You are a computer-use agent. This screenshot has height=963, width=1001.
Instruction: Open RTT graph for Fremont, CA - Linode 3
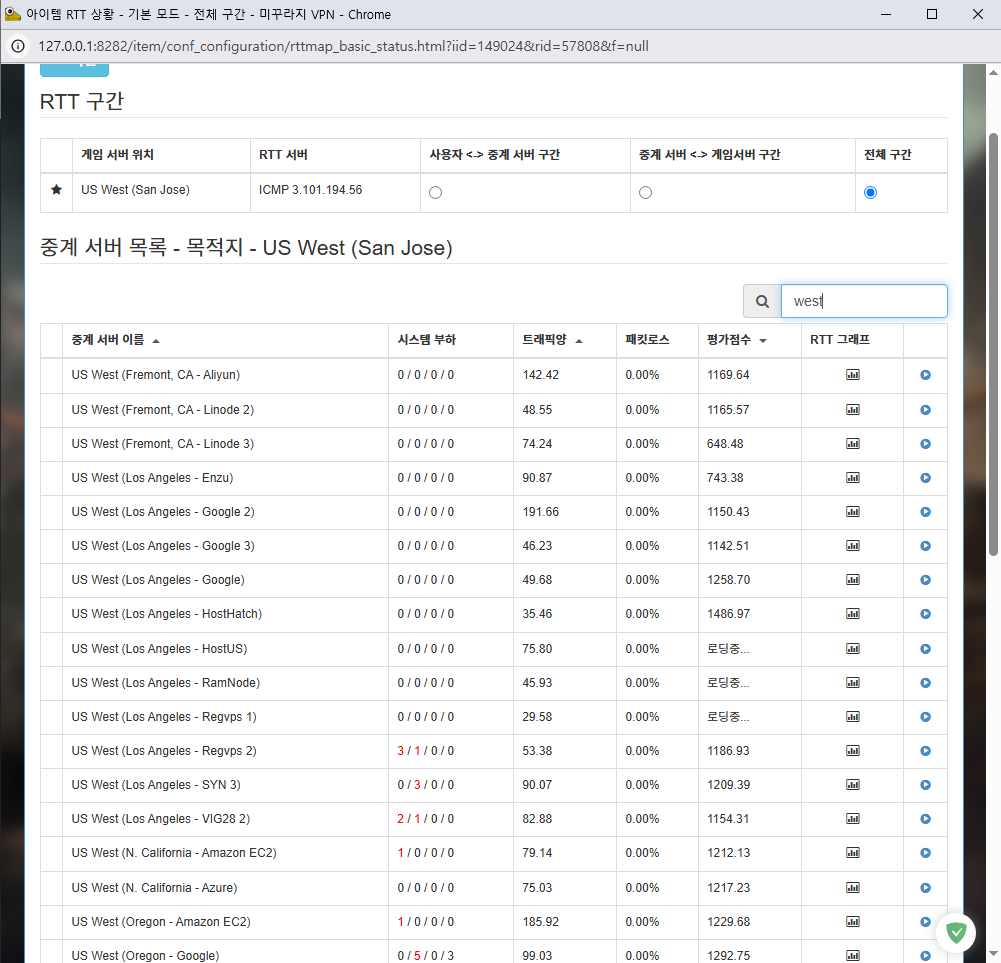852,443
